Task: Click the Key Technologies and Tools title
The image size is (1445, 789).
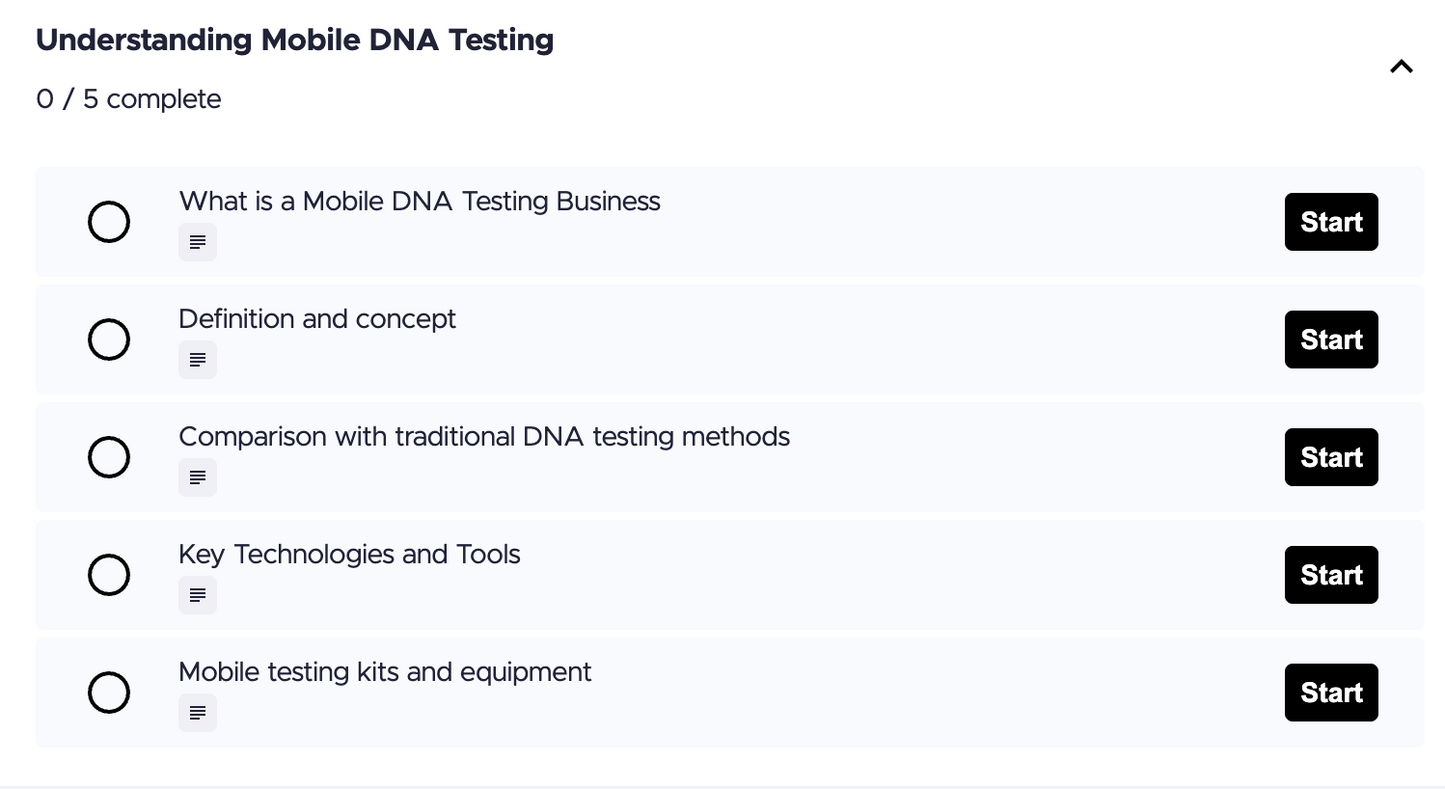Action: (349, 554)
